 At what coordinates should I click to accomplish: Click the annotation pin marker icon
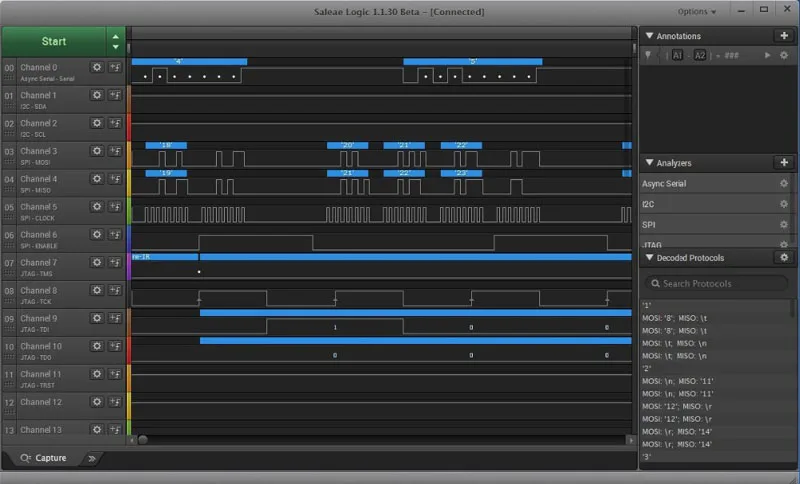click(x=648, y=55)
